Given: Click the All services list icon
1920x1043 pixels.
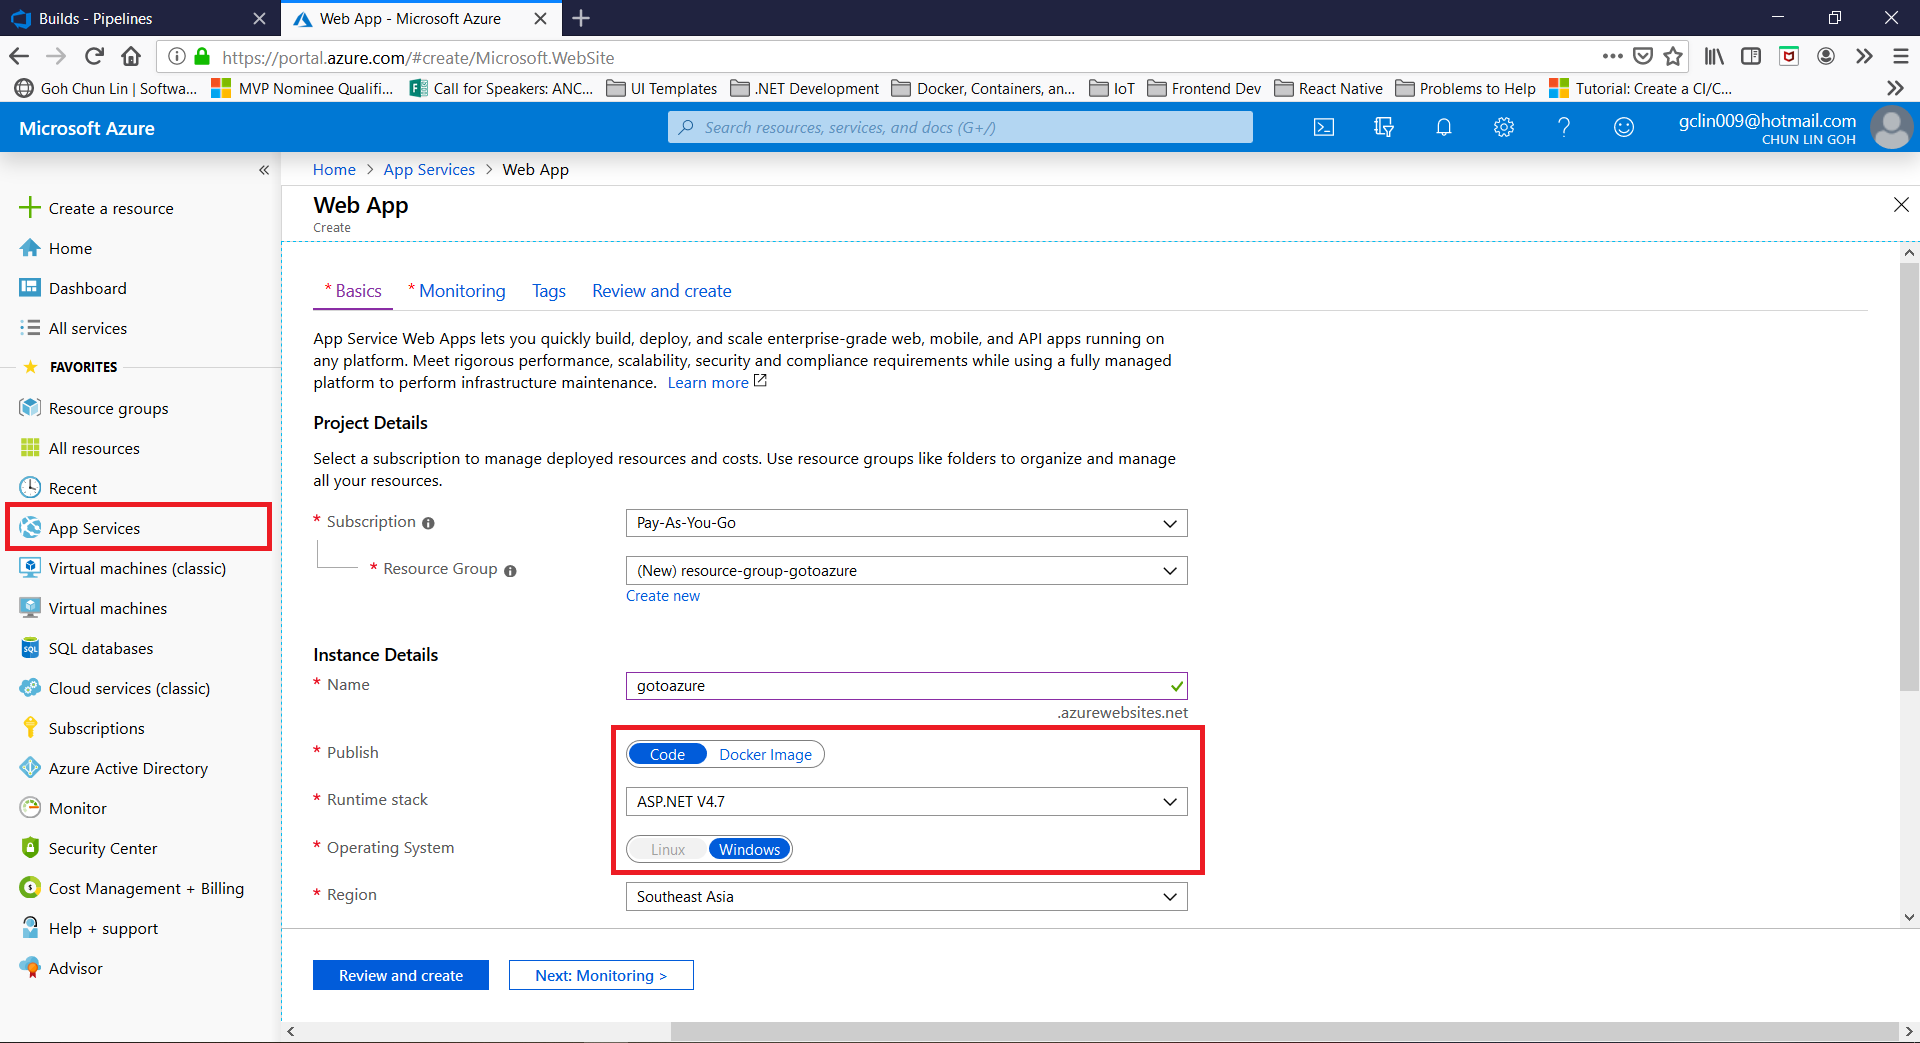Looking at the screenshot, I should 30,328.
